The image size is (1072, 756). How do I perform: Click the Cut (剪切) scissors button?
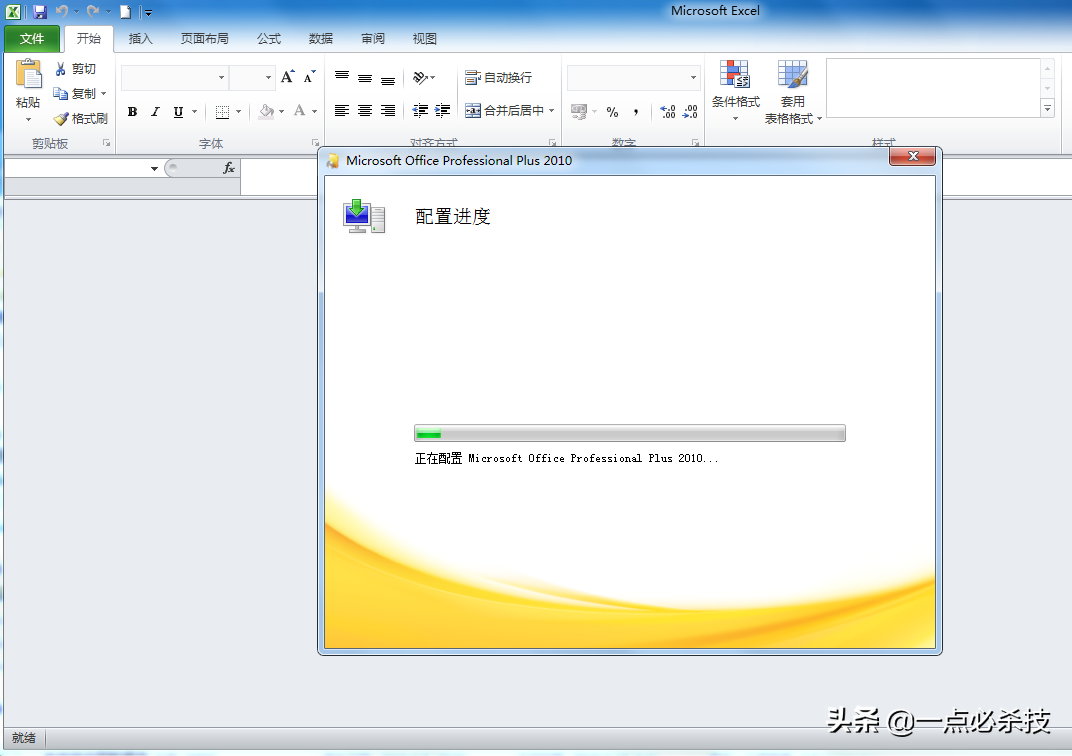pyautogui.click(x=75, y=69)
